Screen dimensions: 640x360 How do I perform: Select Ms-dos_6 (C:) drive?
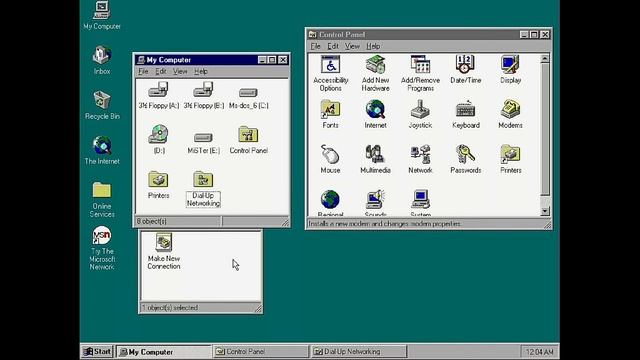point(248,98)
